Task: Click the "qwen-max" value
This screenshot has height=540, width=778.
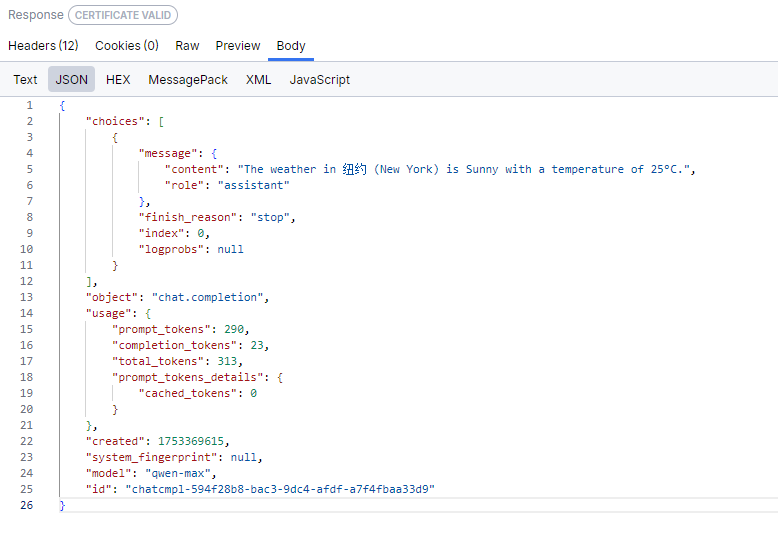Action: click(178, 473)
